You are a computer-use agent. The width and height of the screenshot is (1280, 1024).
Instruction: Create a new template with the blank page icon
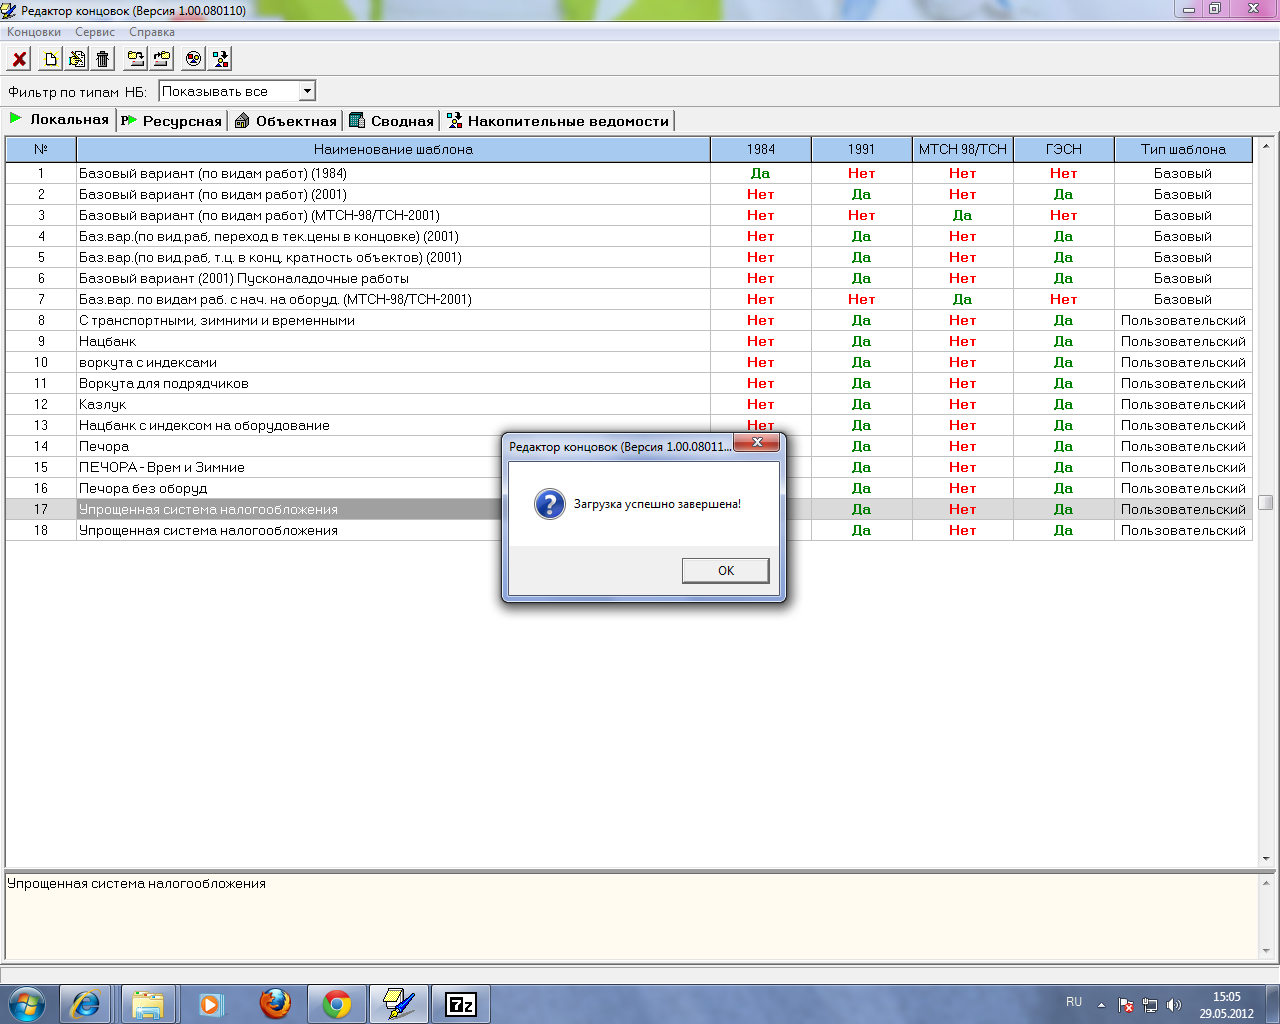[50, 59]
